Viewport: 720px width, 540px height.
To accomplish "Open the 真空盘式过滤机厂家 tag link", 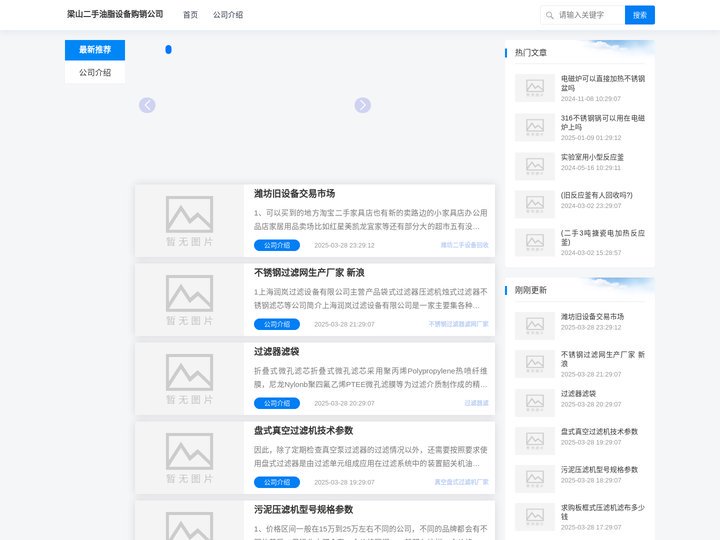I will 461,482.
